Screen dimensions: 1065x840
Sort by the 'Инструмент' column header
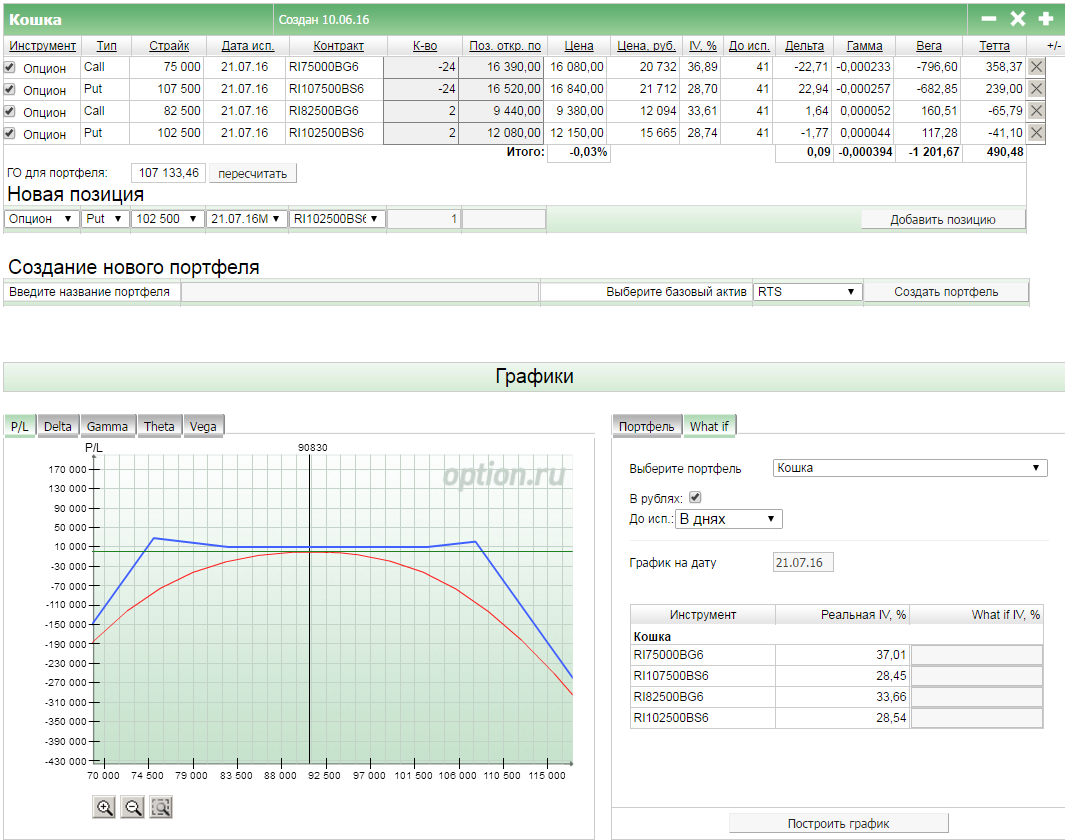point(42,45)
